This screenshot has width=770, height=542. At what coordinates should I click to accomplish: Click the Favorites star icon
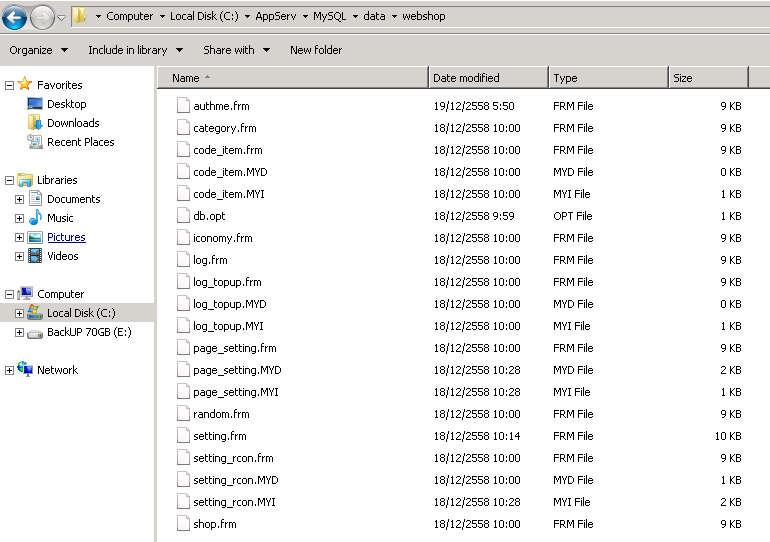(x=25, y=84)
